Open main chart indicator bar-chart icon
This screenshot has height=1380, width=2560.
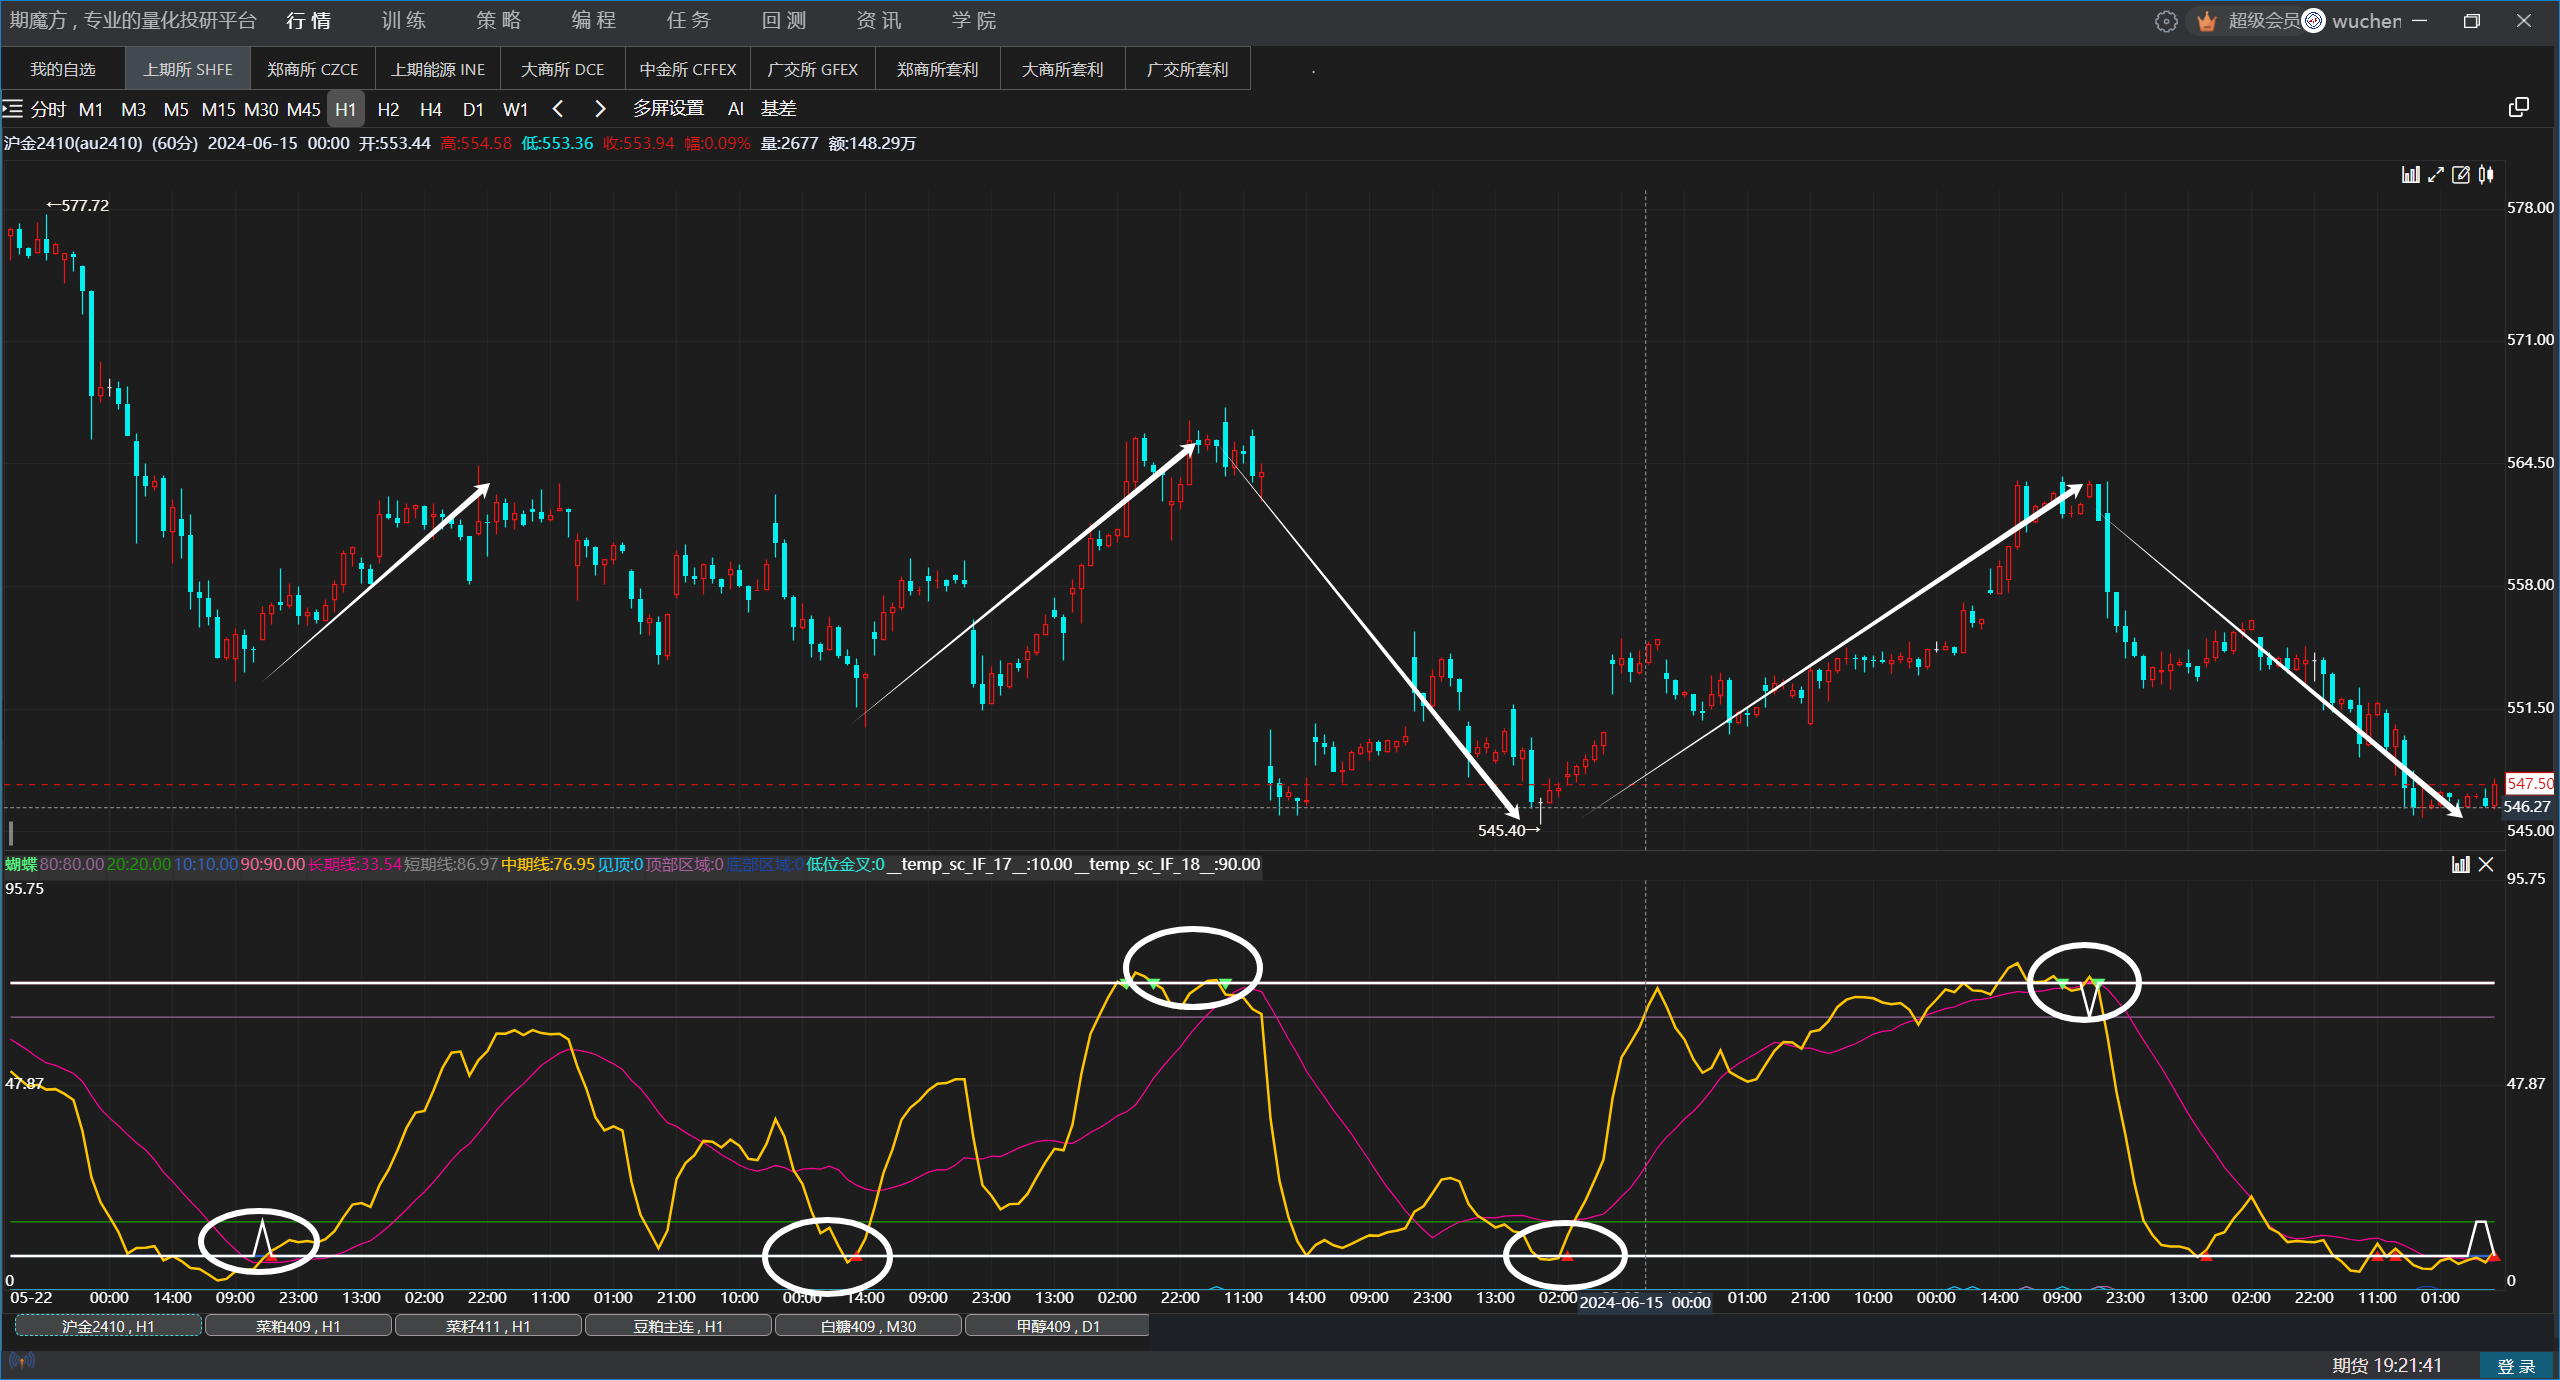[2411, 175]
